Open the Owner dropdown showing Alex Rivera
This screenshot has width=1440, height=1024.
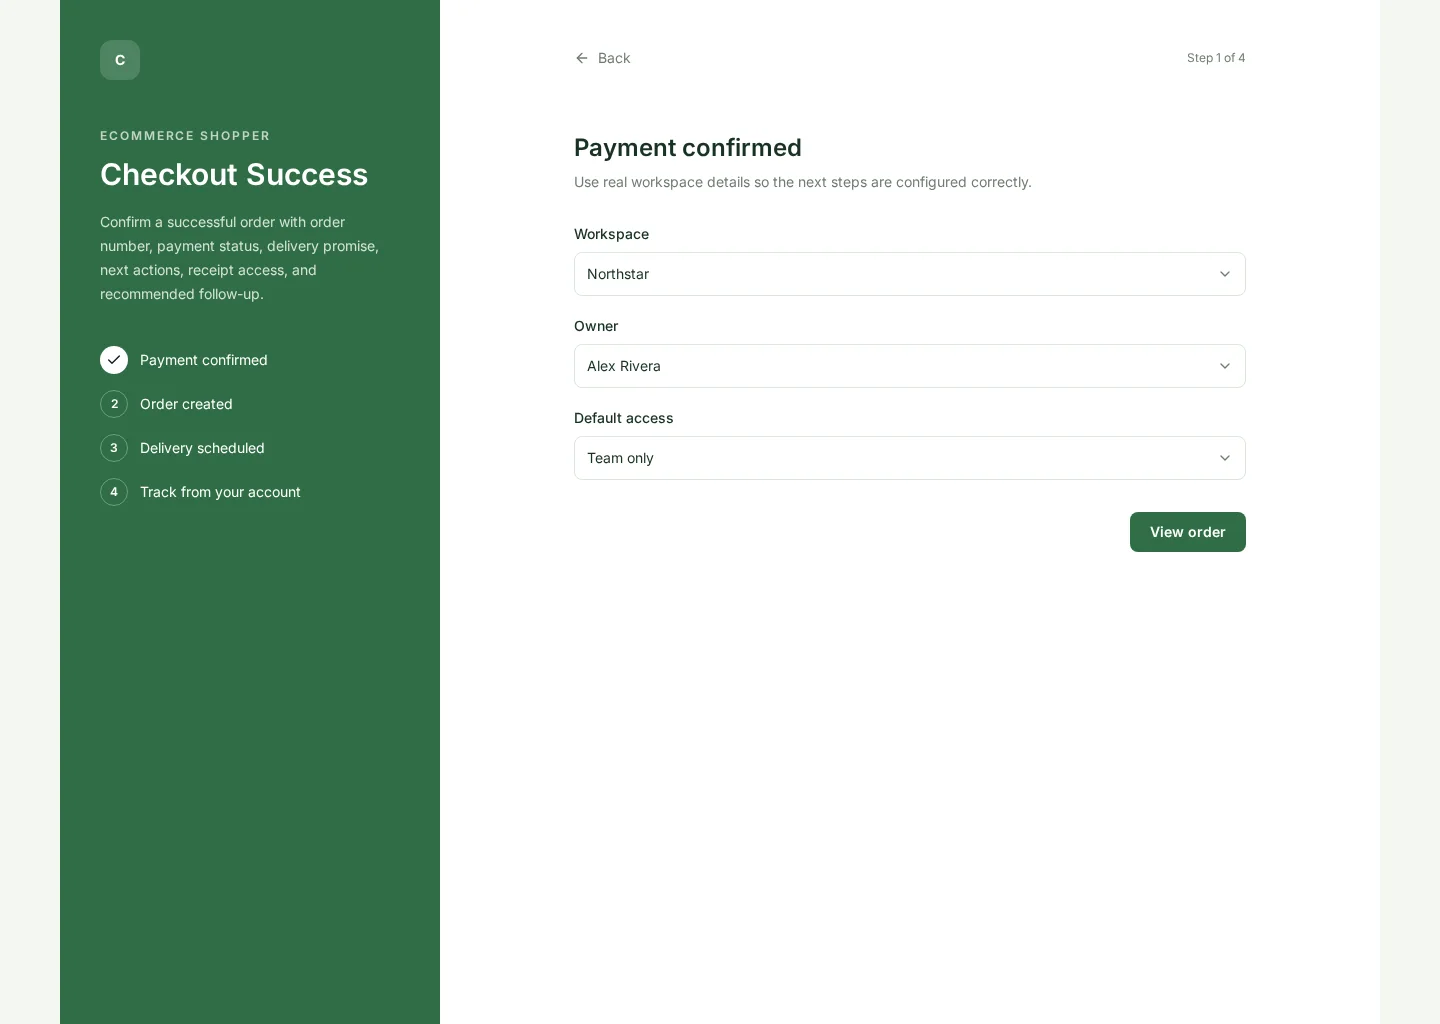[910, 366]
